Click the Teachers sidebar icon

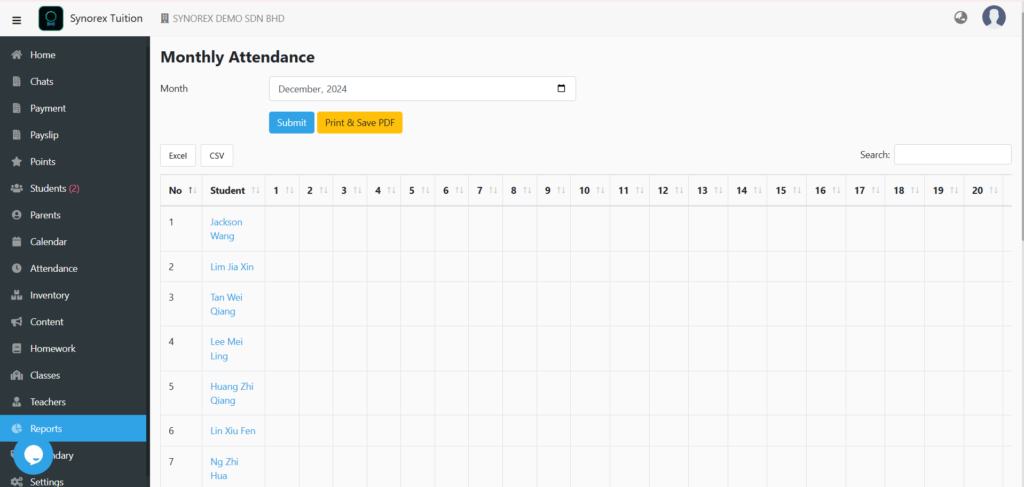click(18, 402)
